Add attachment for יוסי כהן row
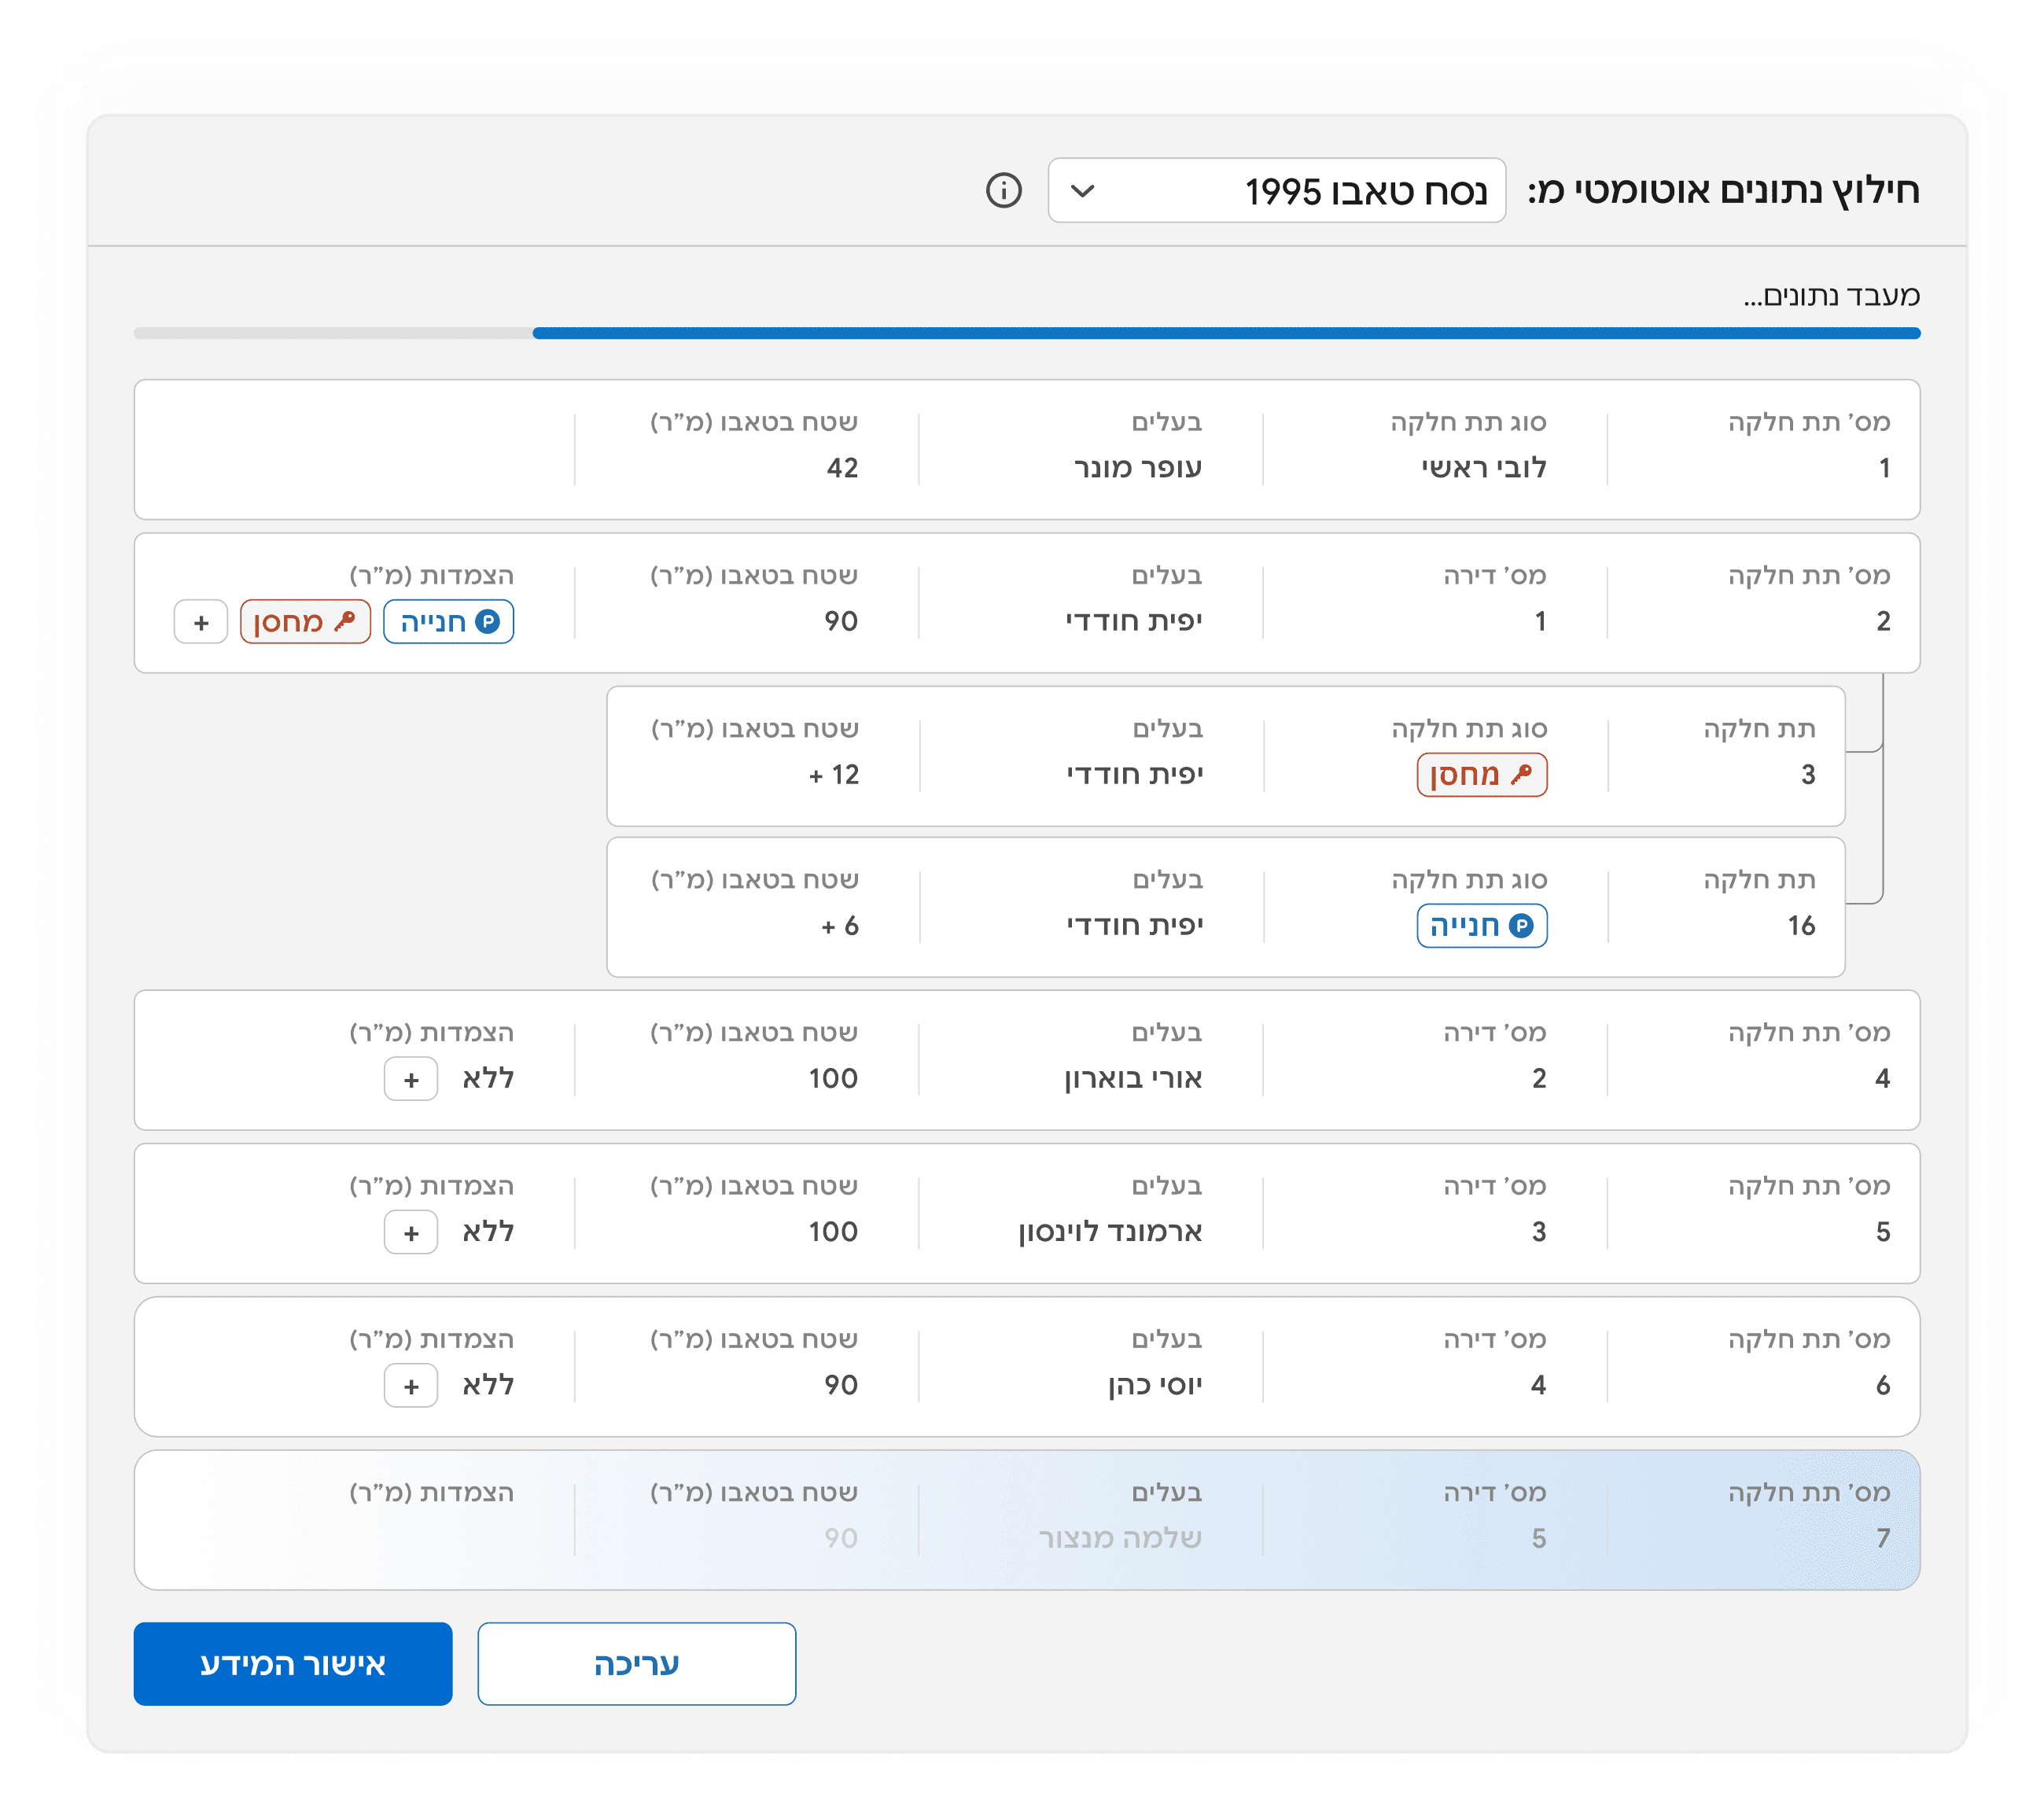Viewport: 2044px width, 1801px height. 410,1385
